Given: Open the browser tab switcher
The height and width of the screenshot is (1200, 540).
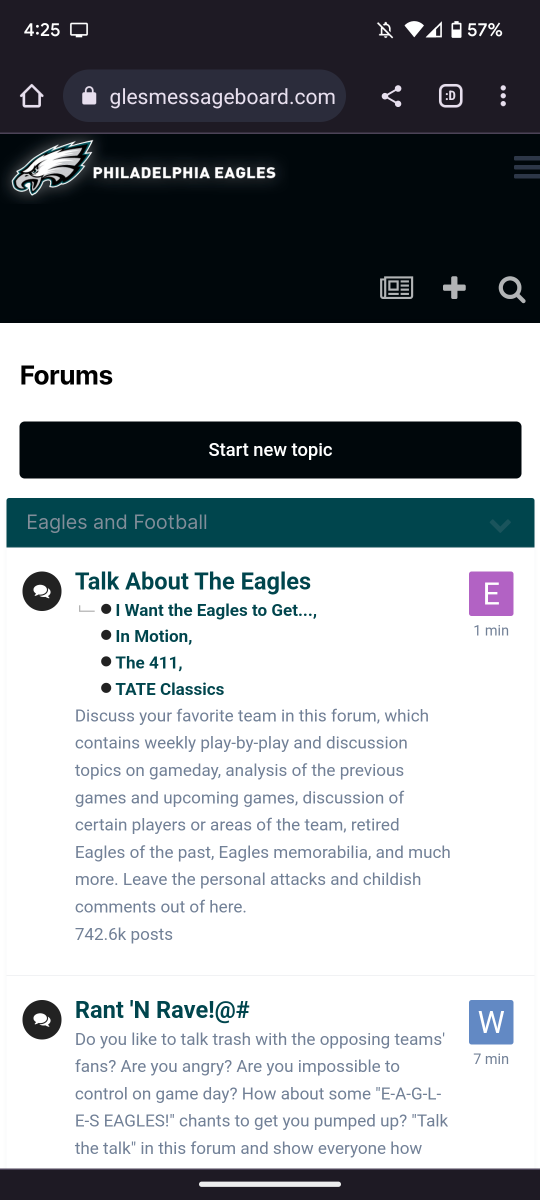Looking at the screenshot, I should click(451, 97).
